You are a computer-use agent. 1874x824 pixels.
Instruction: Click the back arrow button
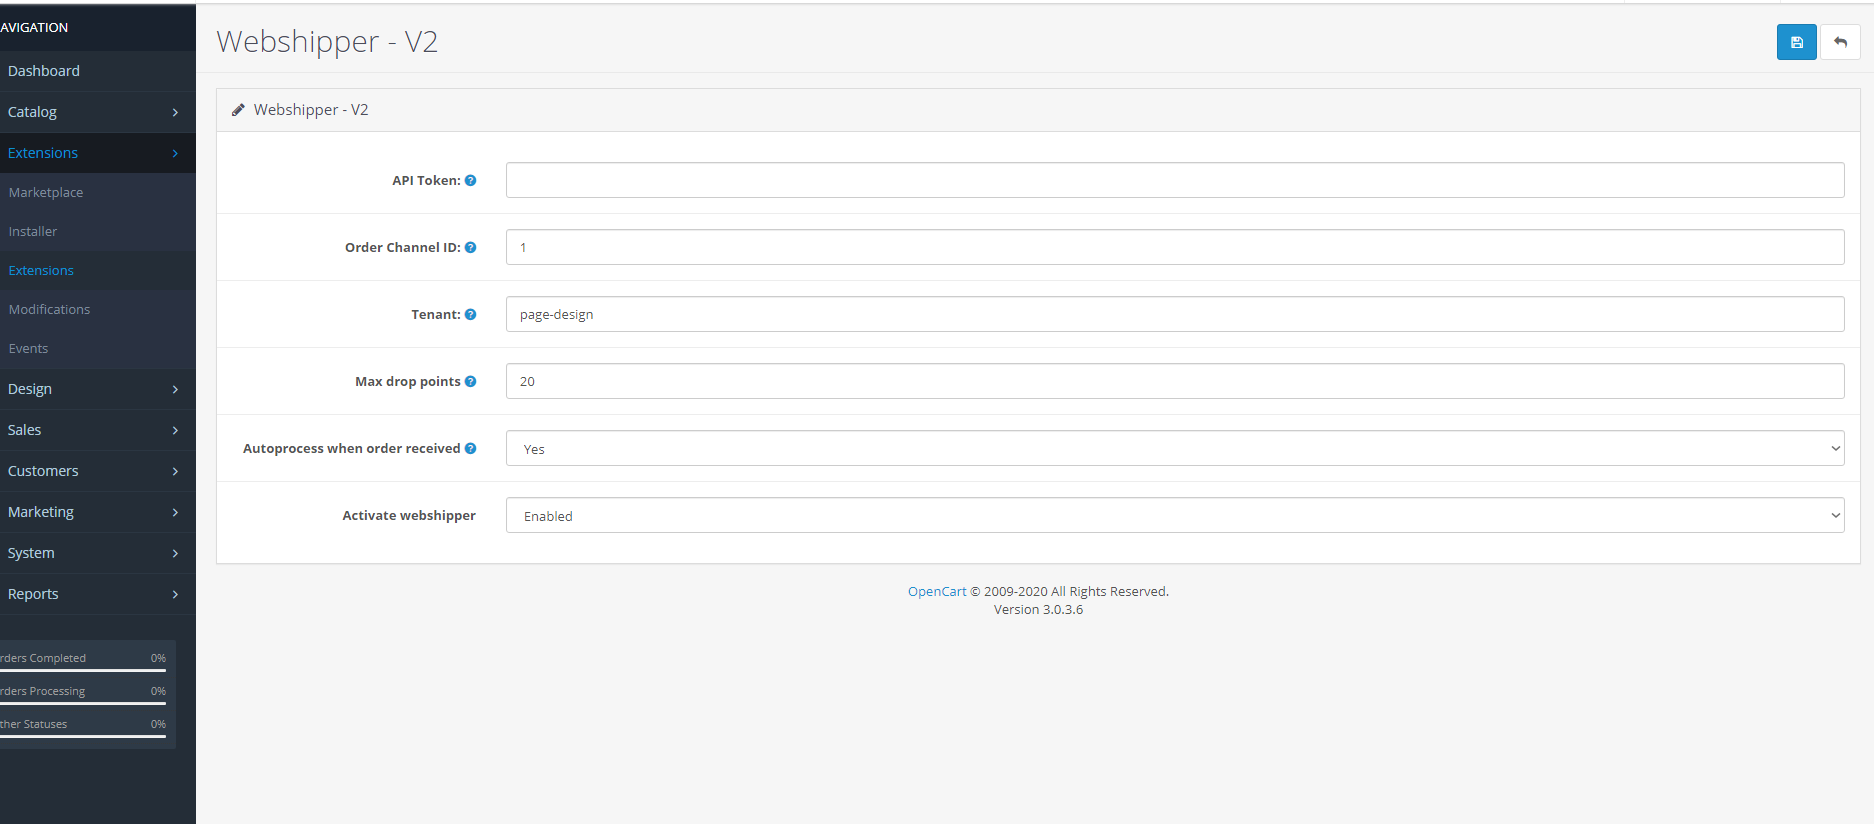click(x=1840, y=42)
